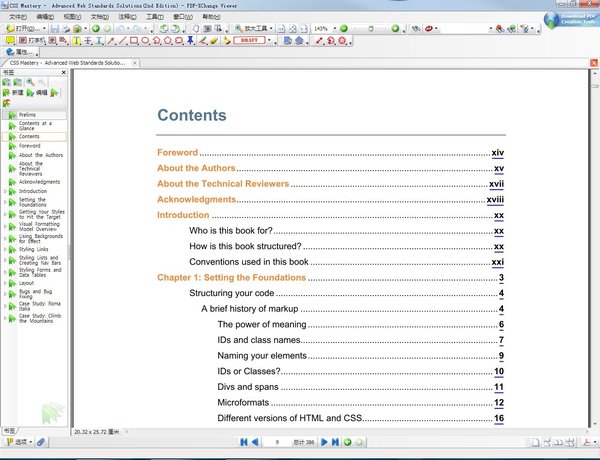Click the blue Pushpin attachment tool

point(191,40)
